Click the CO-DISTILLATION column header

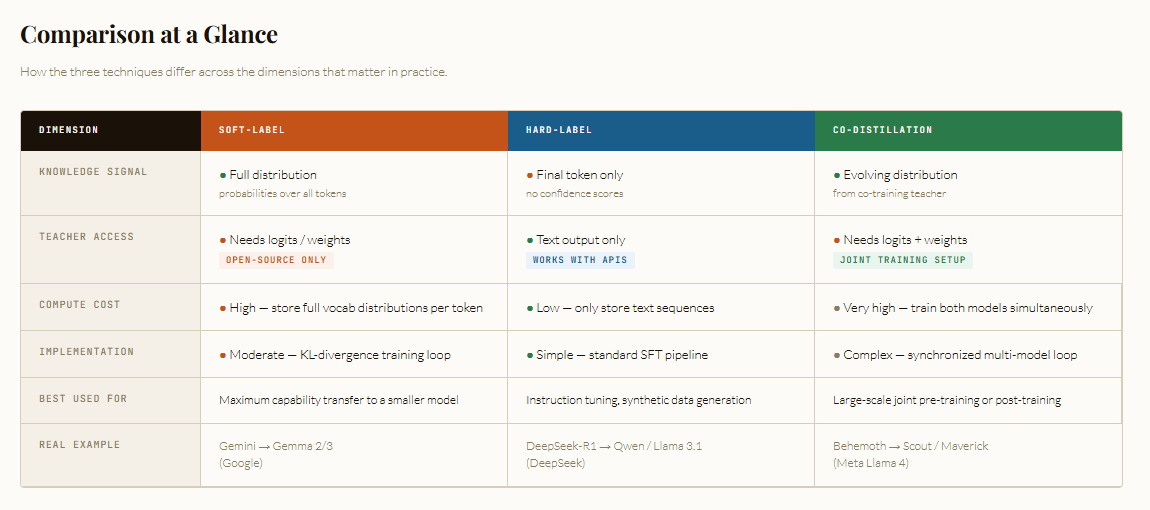tap(968, 131)
